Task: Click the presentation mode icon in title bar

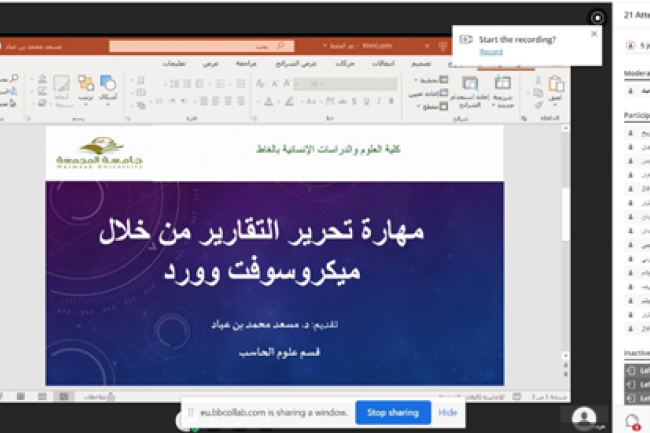Action: [x=443, y=46]
